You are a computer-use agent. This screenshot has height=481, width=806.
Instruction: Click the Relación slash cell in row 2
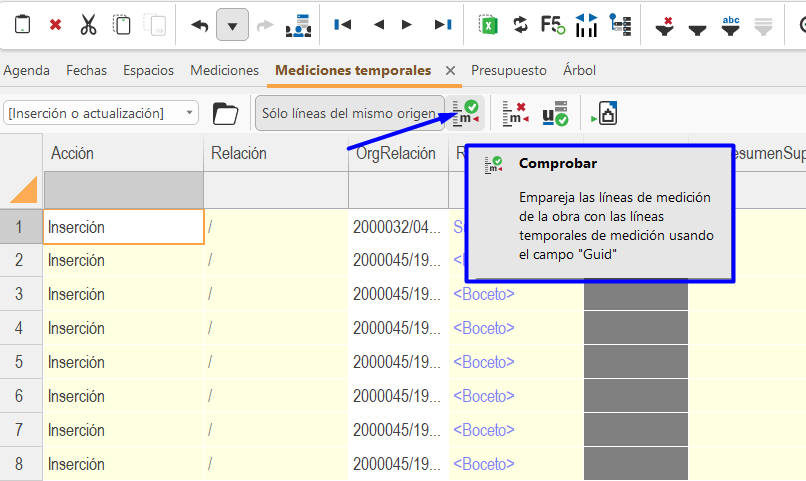click(x=276, y=260)
